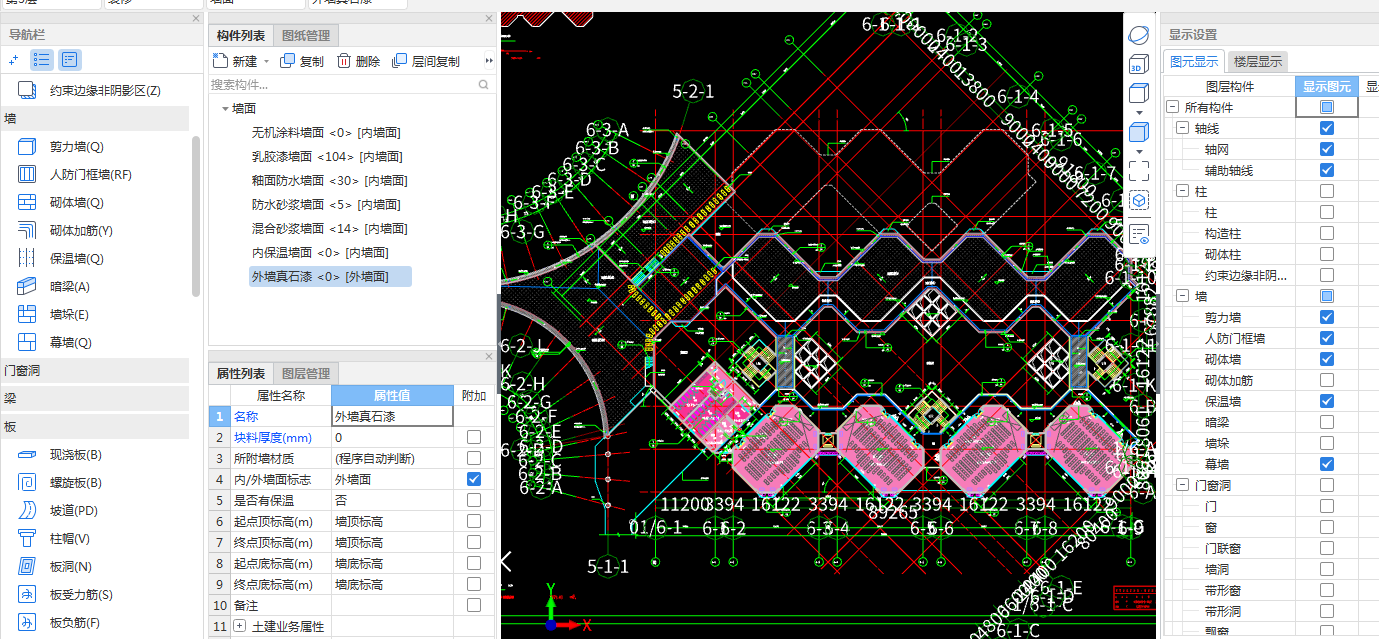
Task: Choose the 墙垛(E) icon
Action: tap(27, 315)
